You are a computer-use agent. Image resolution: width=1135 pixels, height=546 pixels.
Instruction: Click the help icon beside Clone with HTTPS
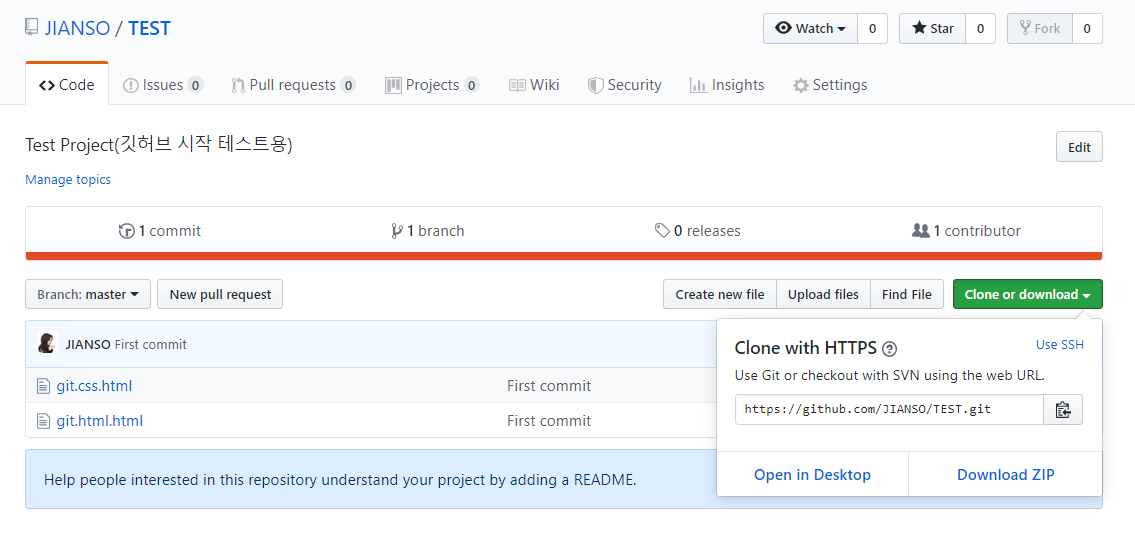[890, 349]
